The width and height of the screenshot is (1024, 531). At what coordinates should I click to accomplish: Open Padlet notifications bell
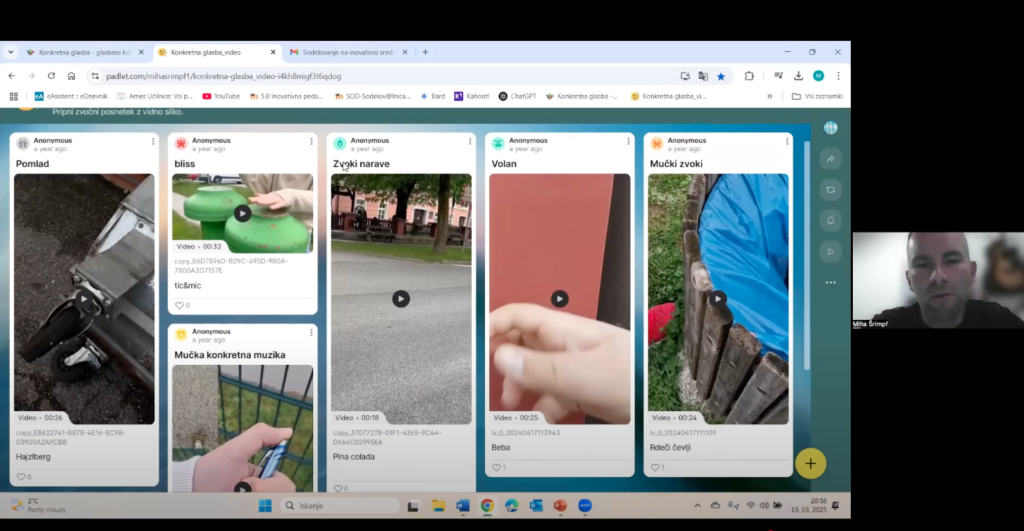831,221
